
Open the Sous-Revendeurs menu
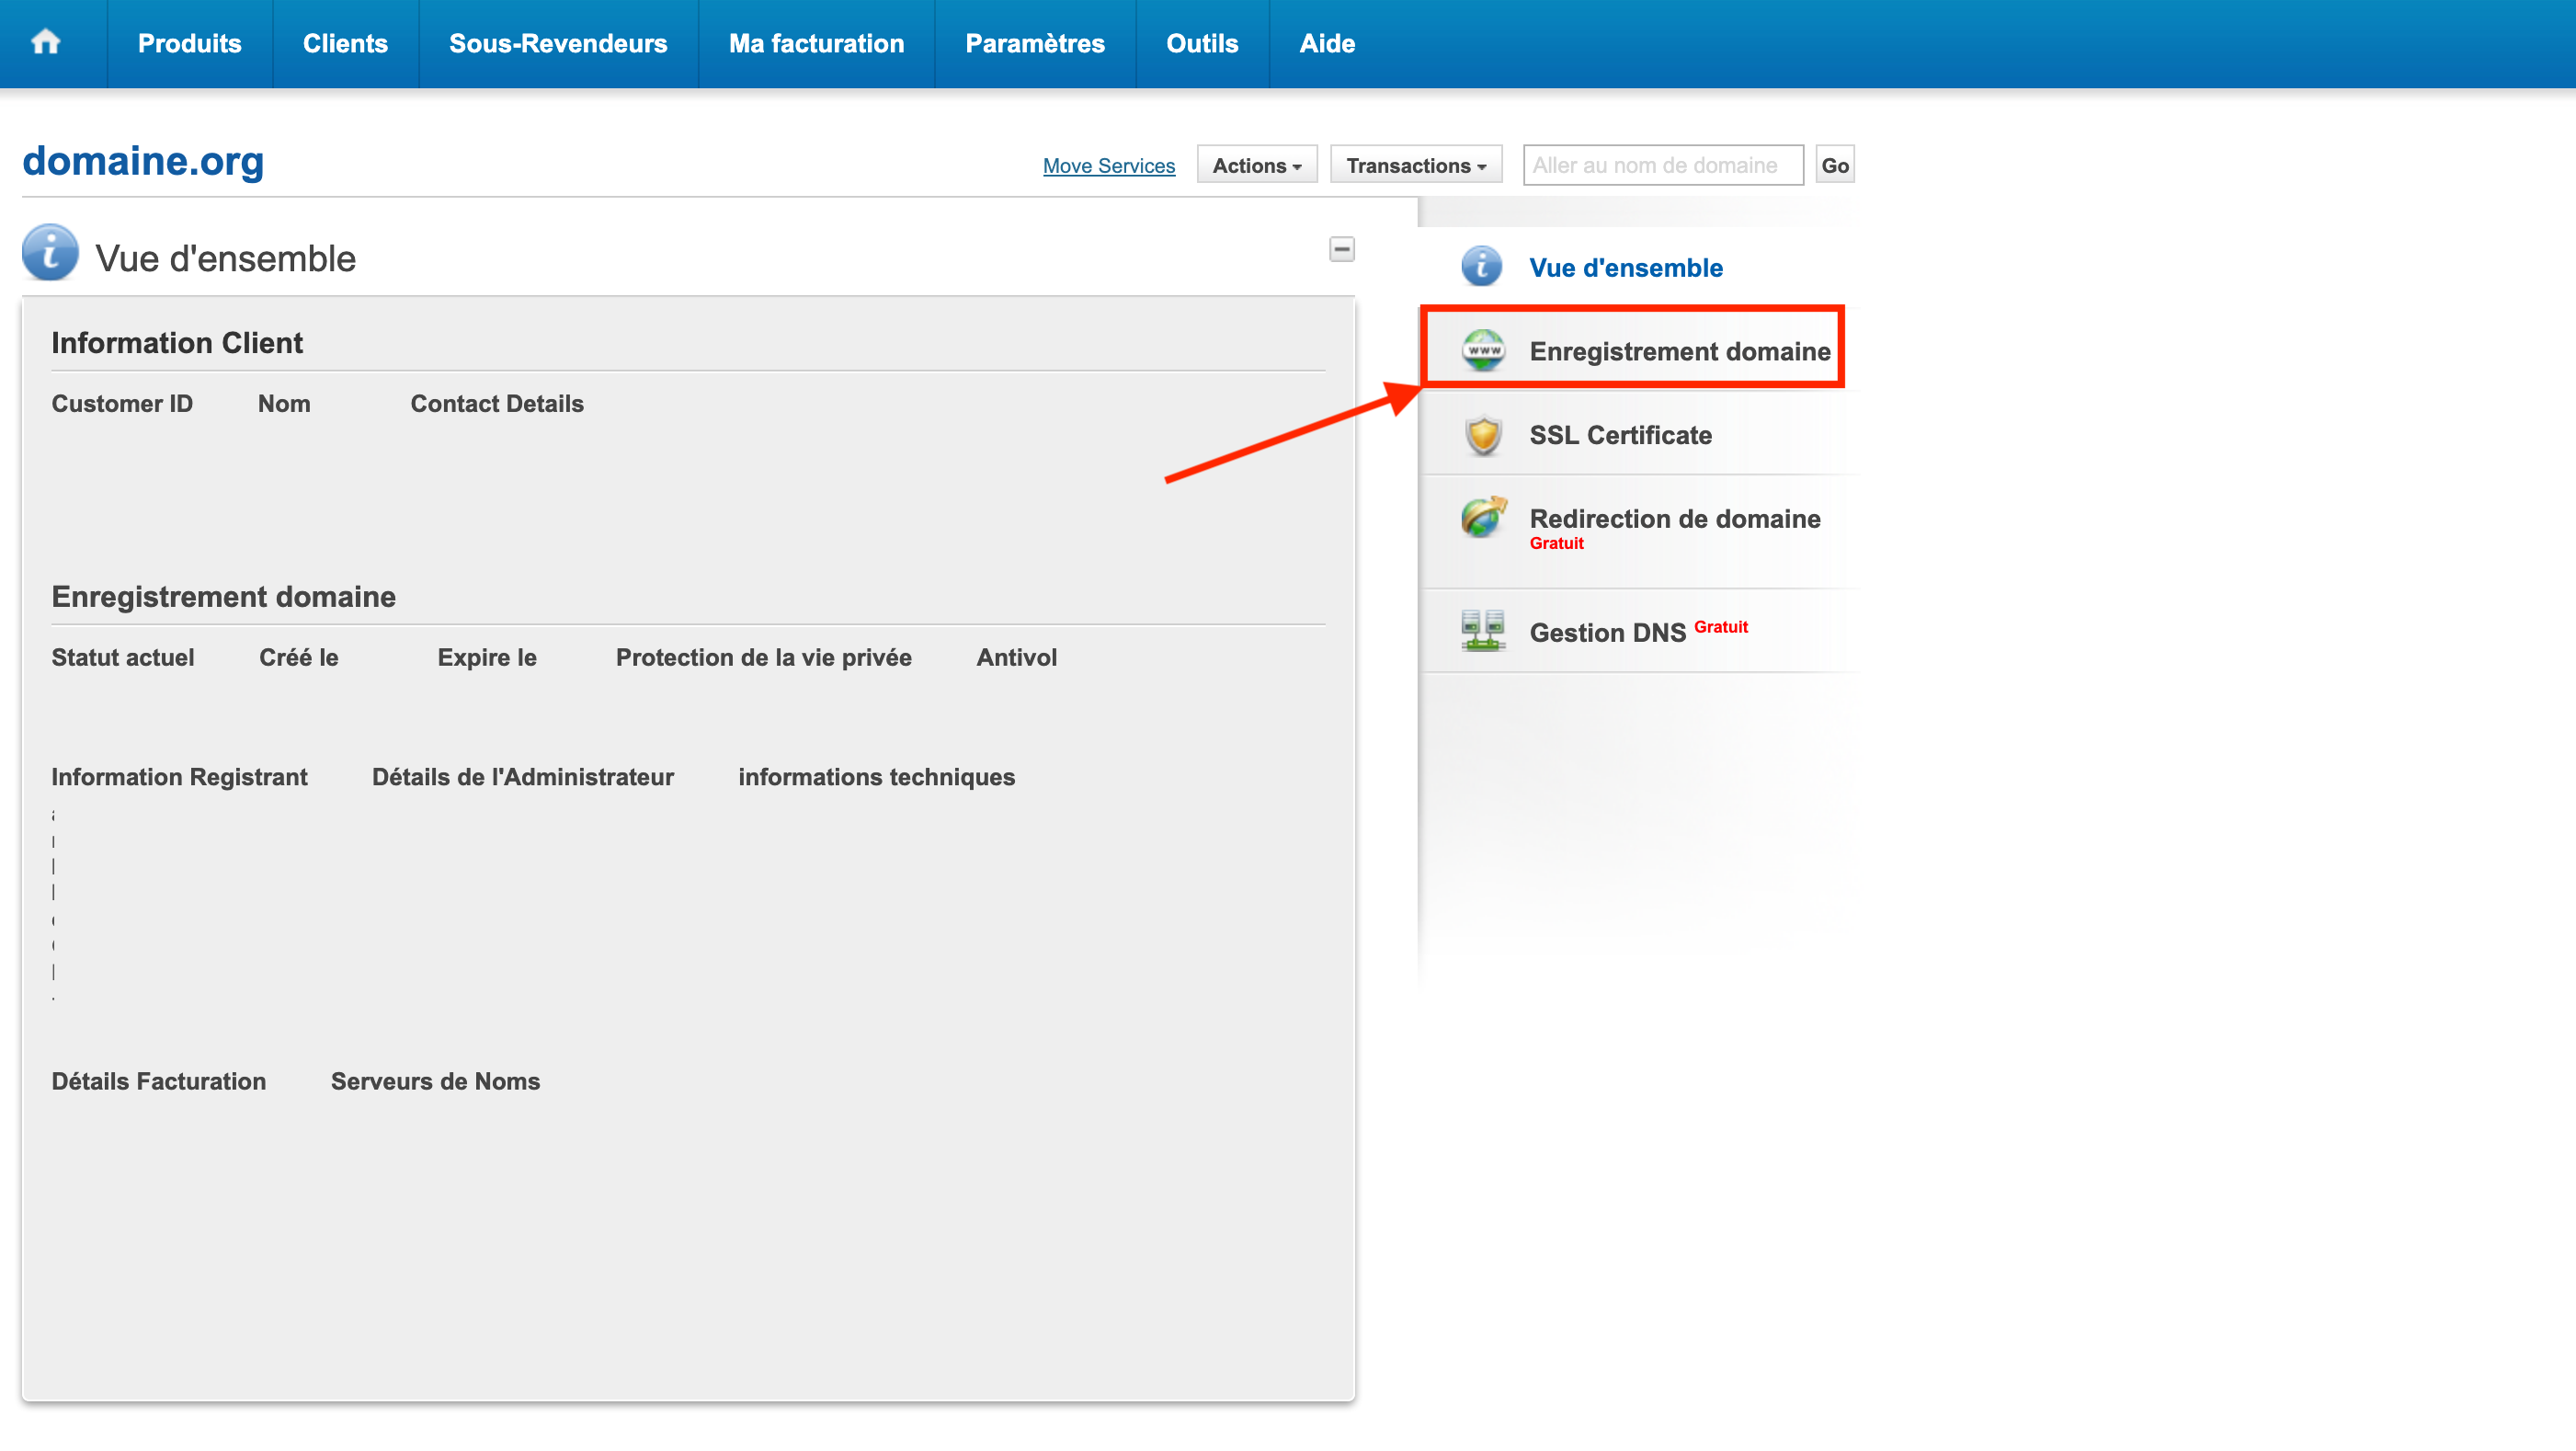558,44
